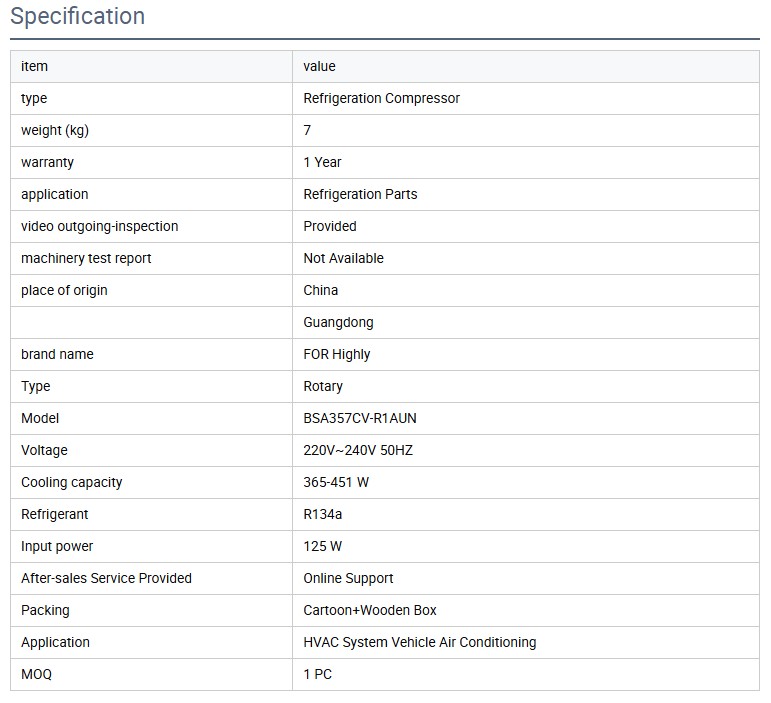Select the '220V~240V 50HZ' voltage value
This screenshot has width=771, height=703.
358,450
